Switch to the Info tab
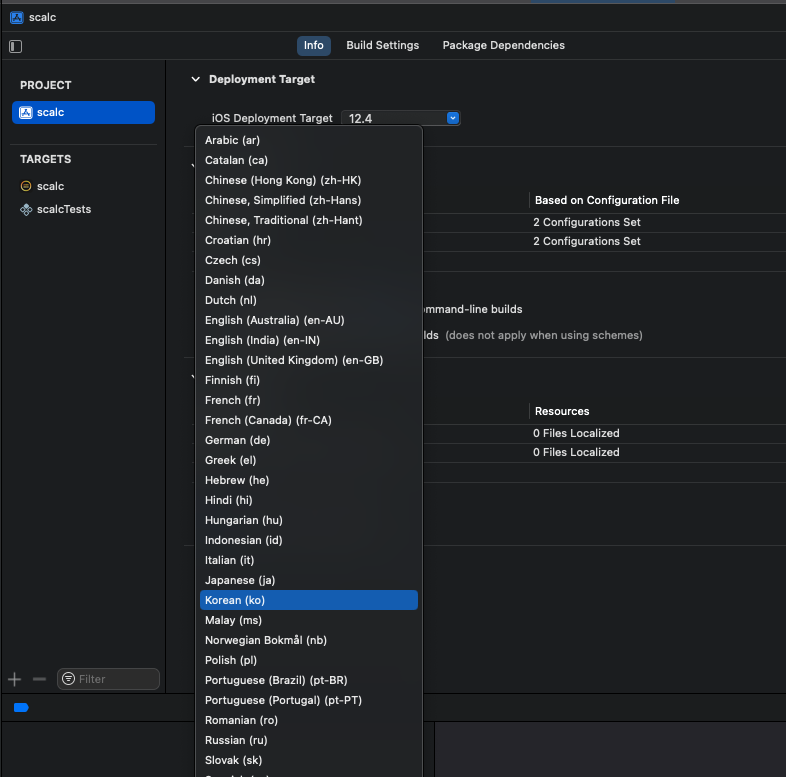Screen dimensions: 786x777 [314, 46]
